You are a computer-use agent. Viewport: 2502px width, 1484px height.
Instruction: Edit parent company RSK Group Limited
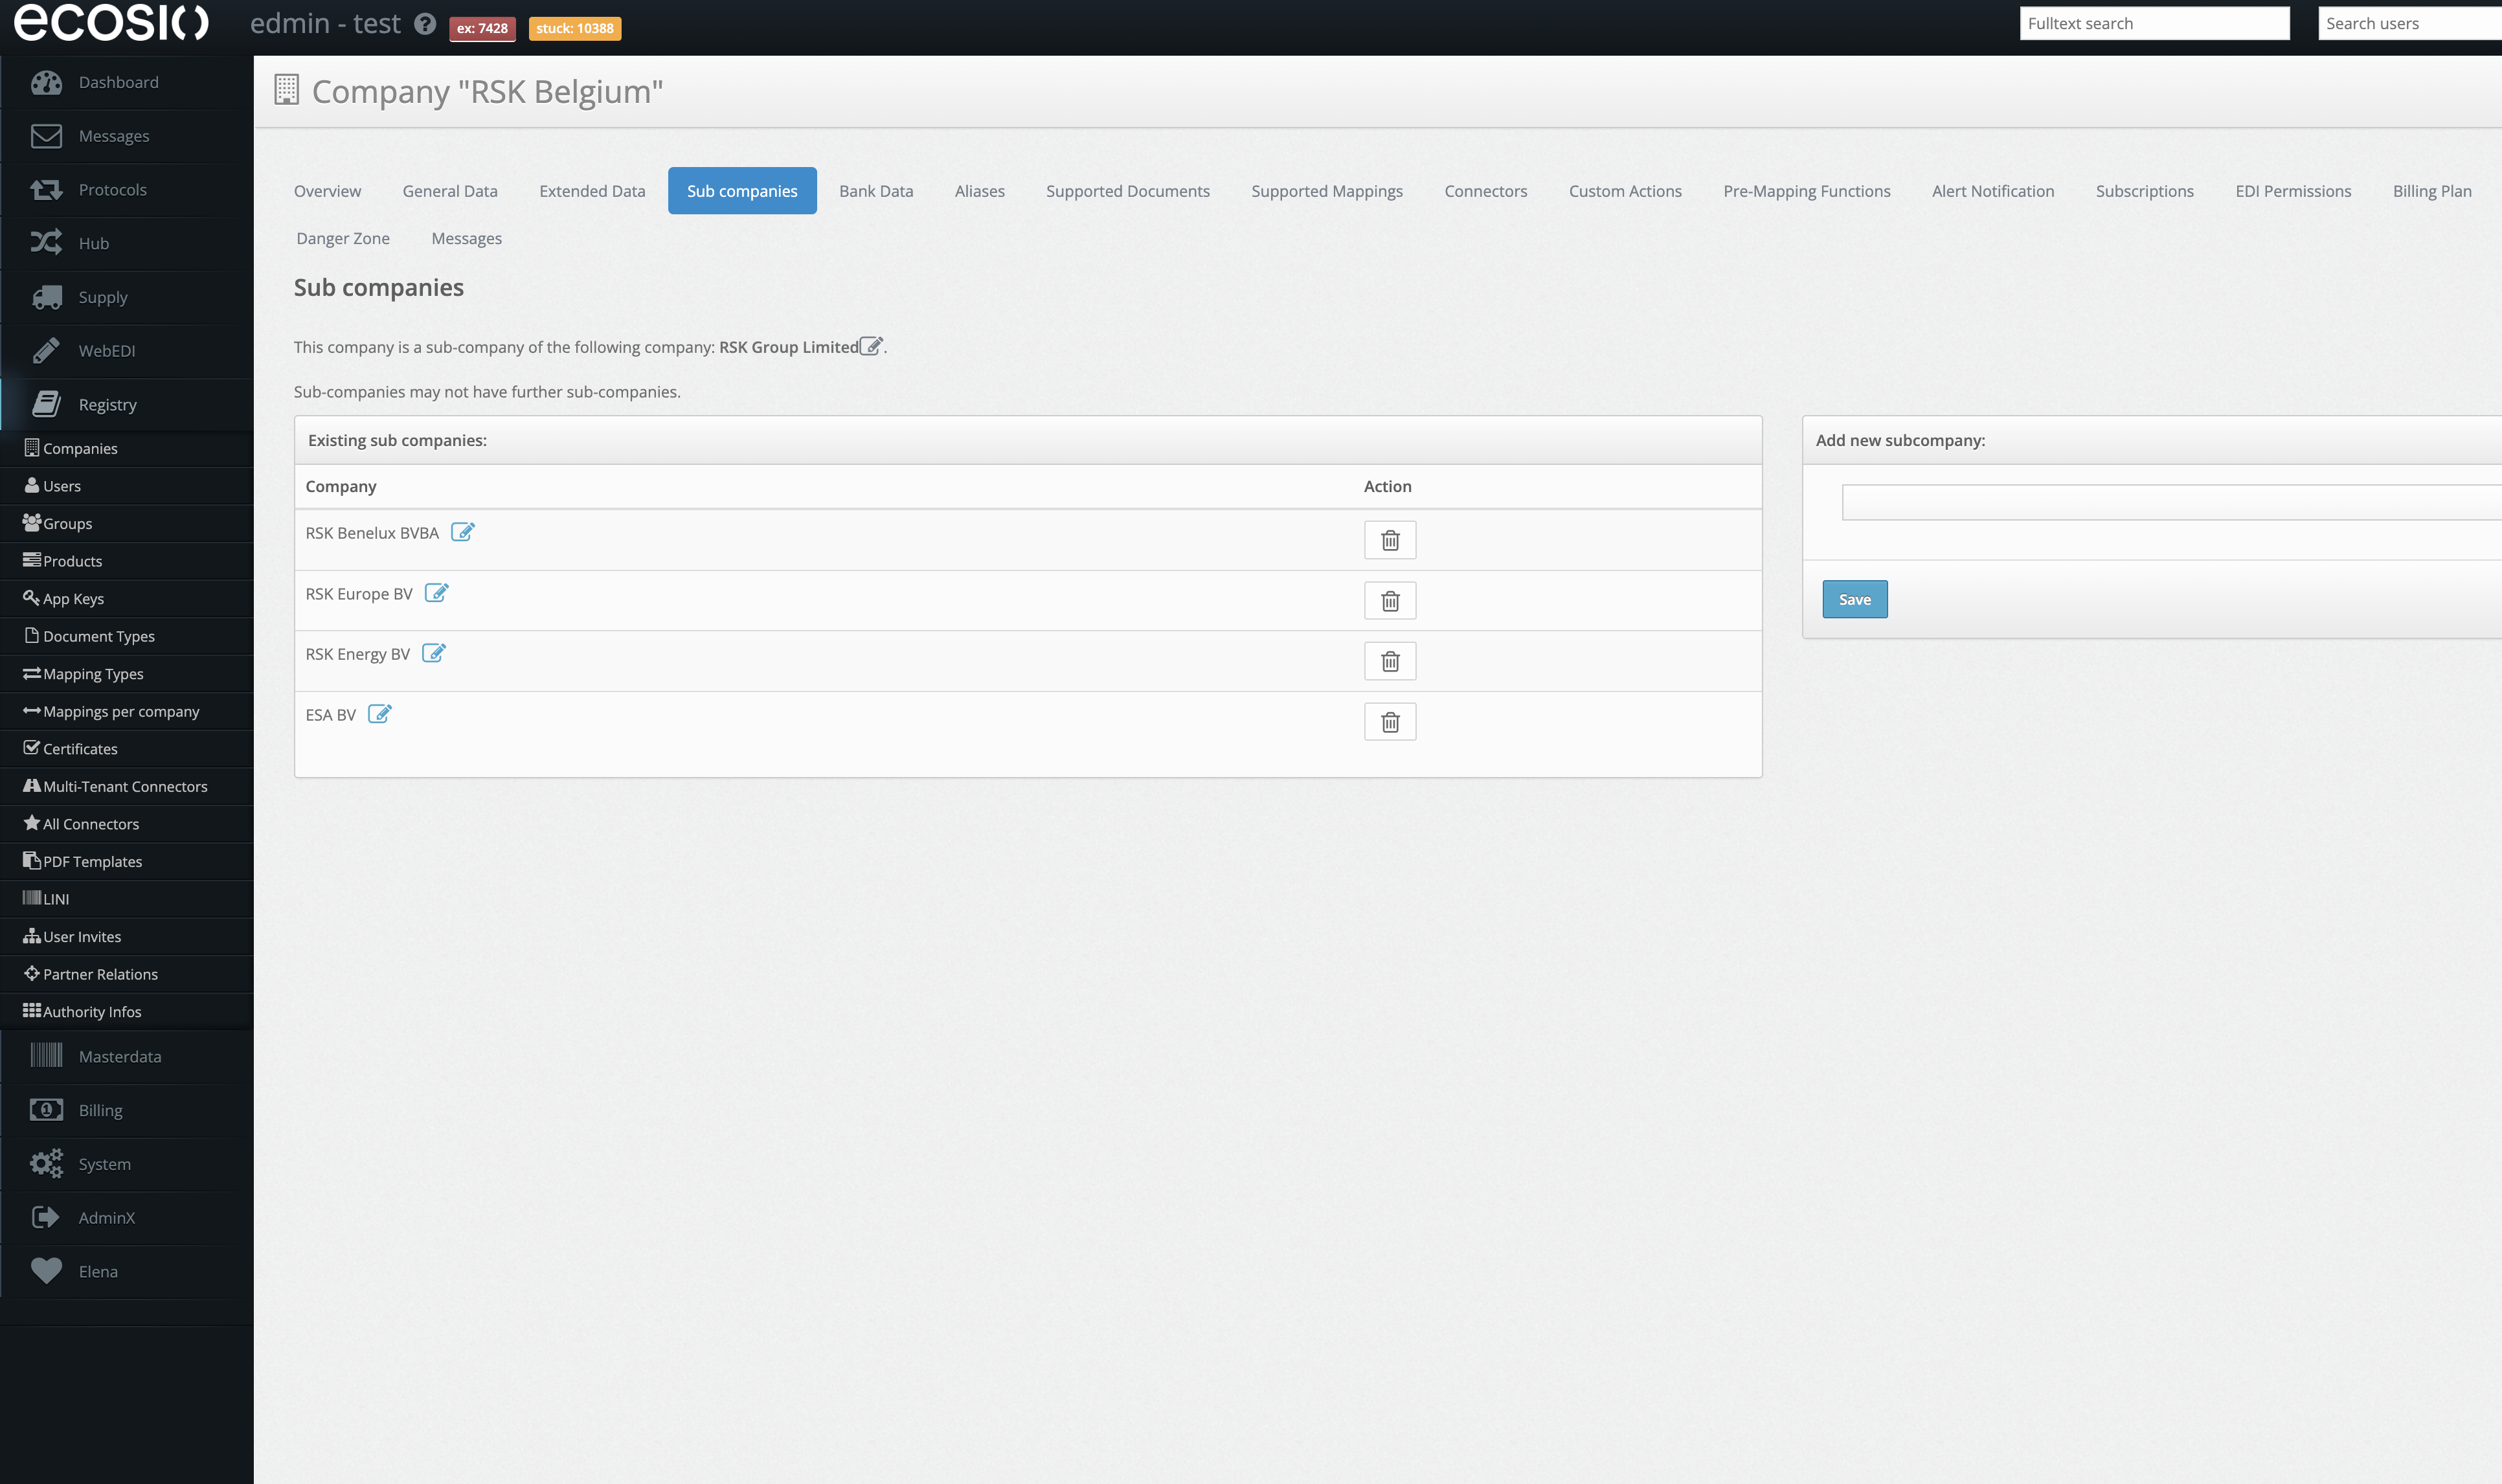pos(872,346)
